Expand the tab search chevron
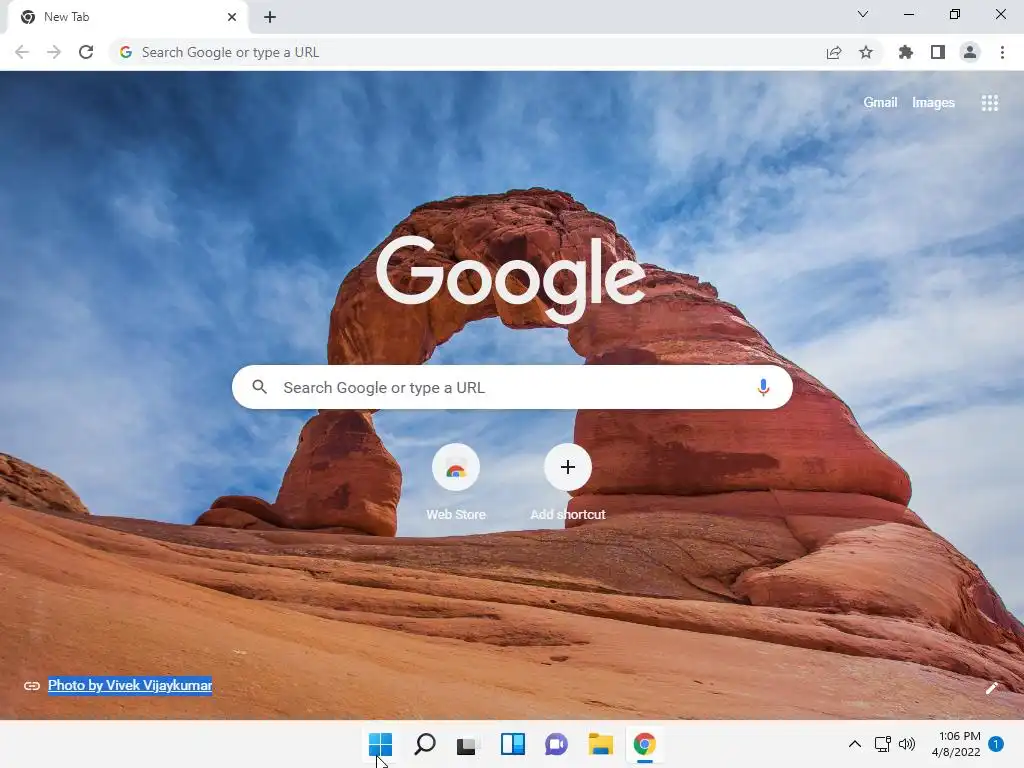 [x=863, y=14]
